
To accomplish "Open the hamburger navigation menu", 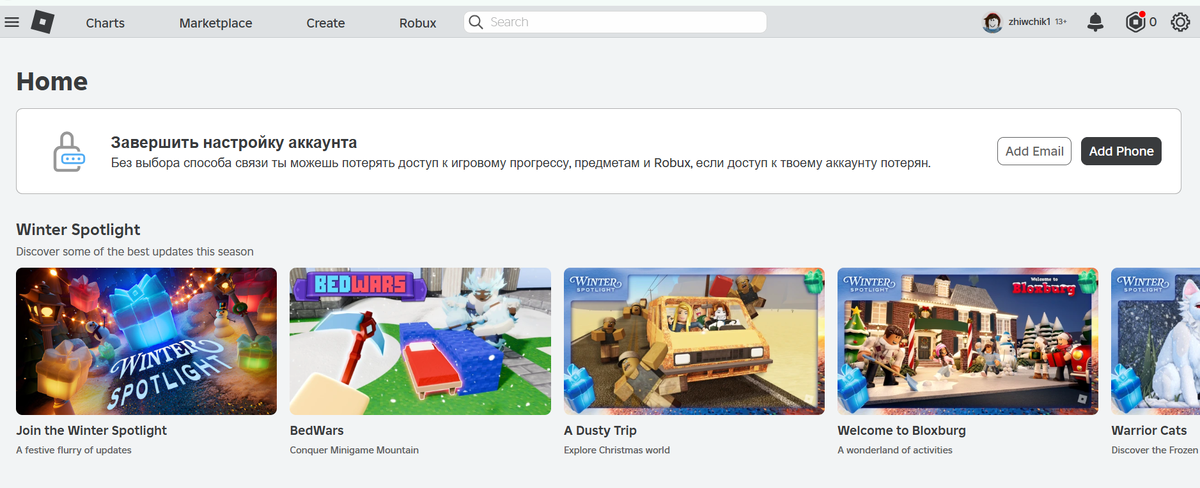I will pyautogui.click(x=12, y=22).
